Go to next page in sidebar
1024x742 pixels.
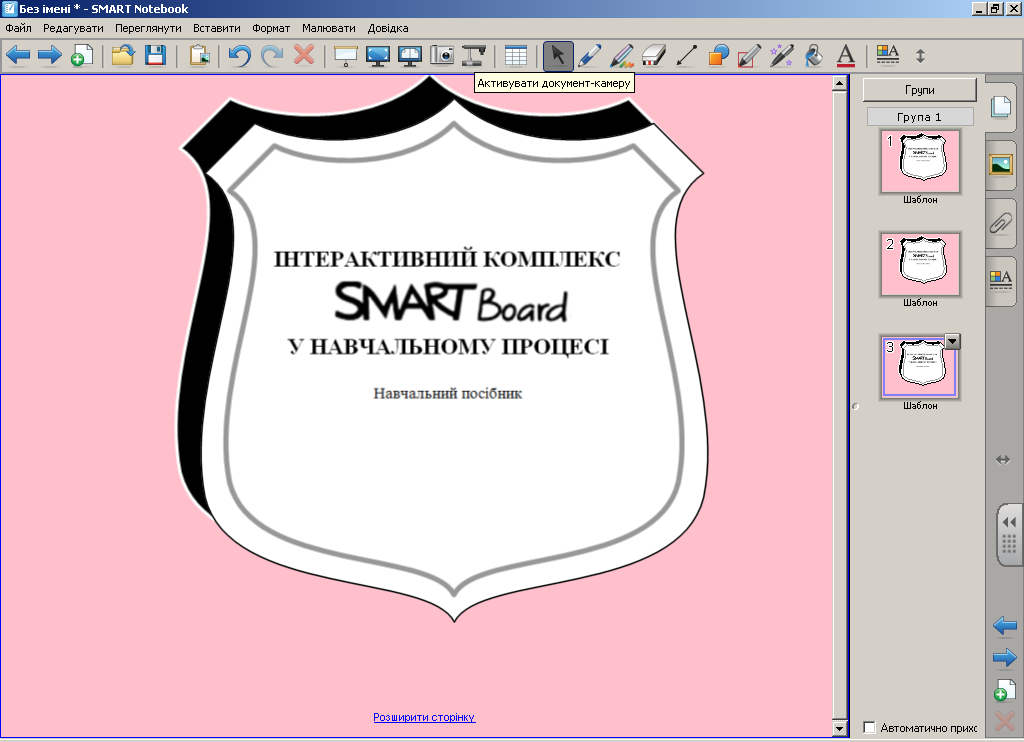pyautogui.click(x=1004, y=658)
